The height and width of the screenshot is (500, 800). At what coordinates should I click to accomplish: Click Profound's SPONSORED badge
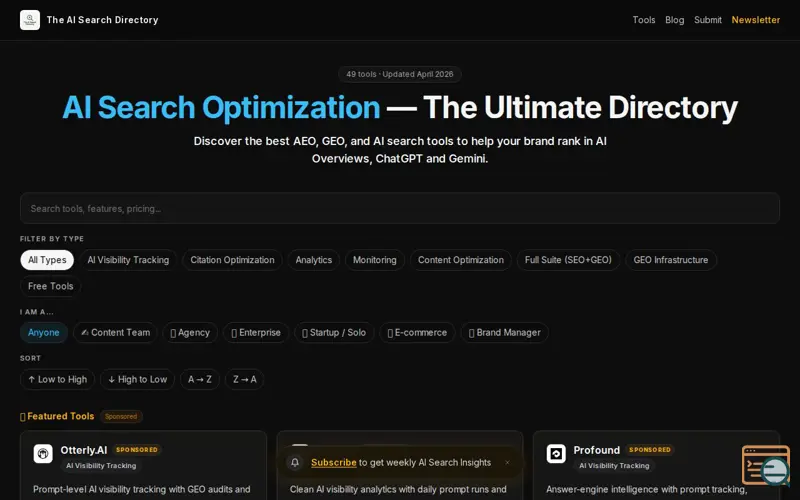pos(649,449)
